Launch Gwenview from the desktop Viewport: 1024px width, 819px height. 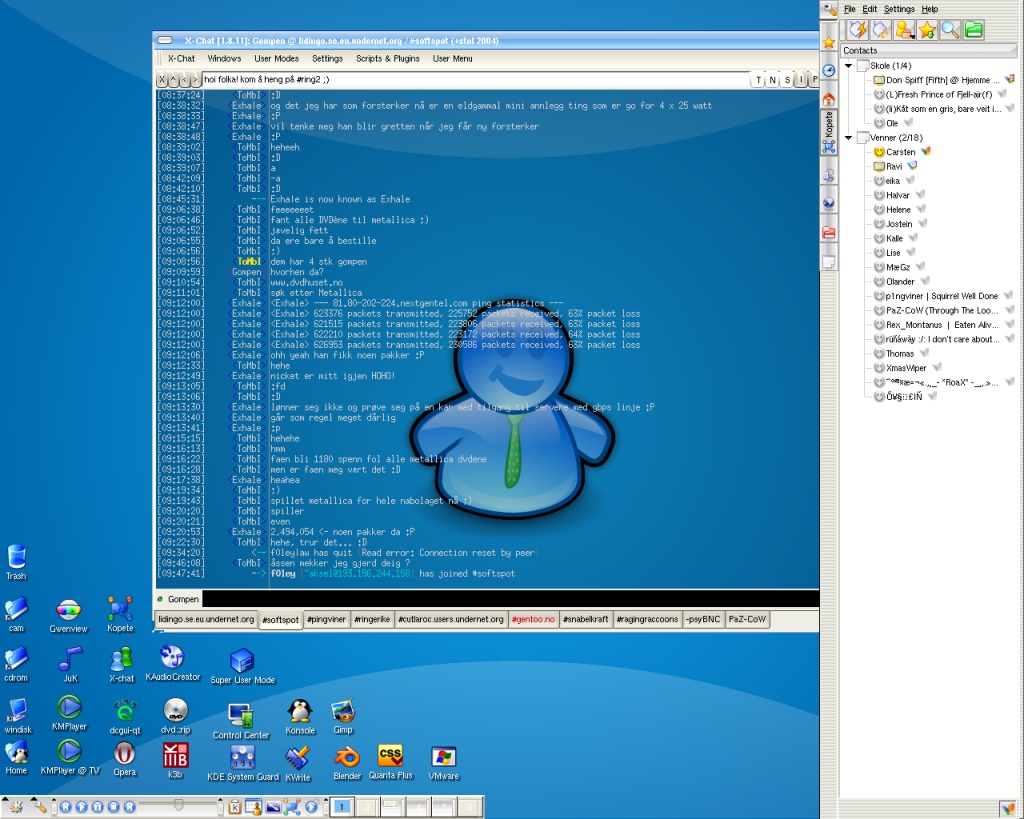click(69, 615)
